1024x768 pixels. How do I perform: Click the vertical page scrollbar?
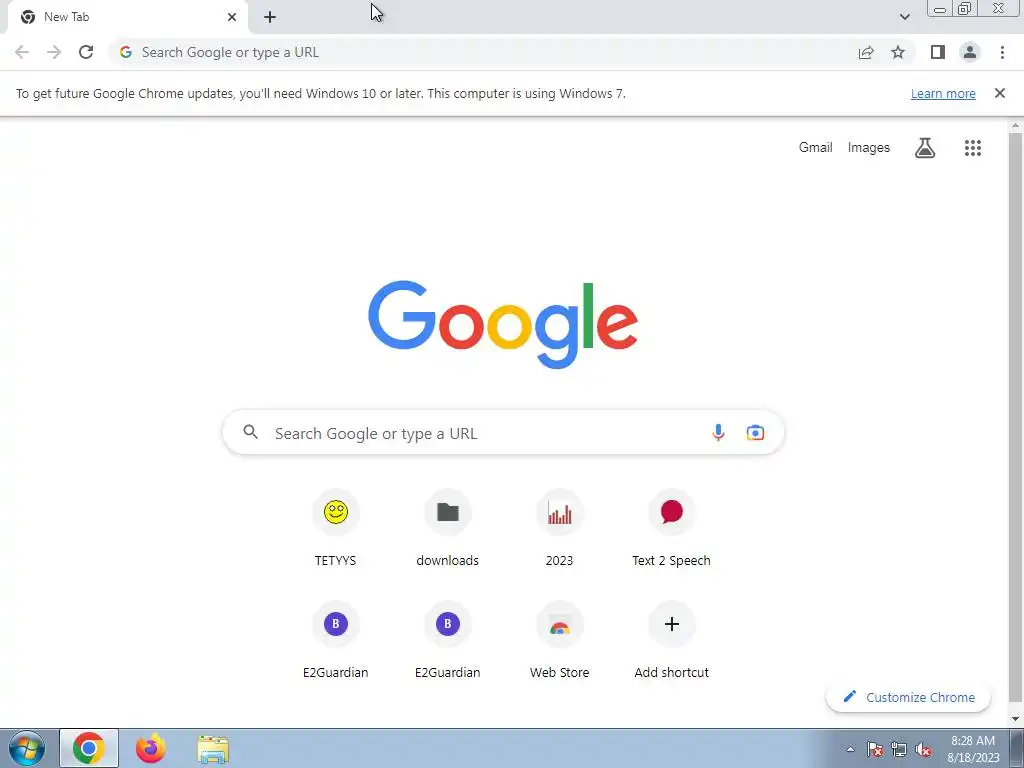1015,418
